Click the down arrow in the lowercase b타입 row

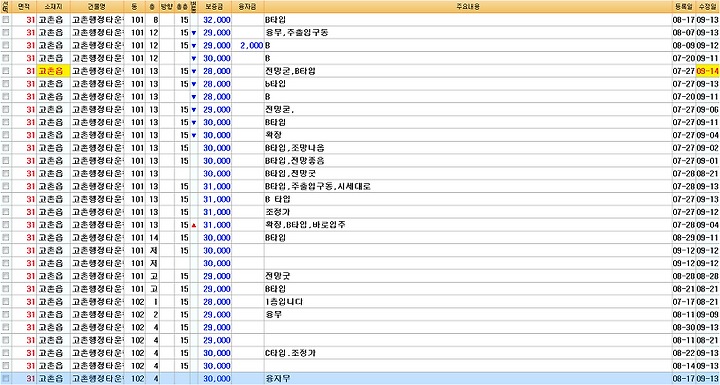193,85
